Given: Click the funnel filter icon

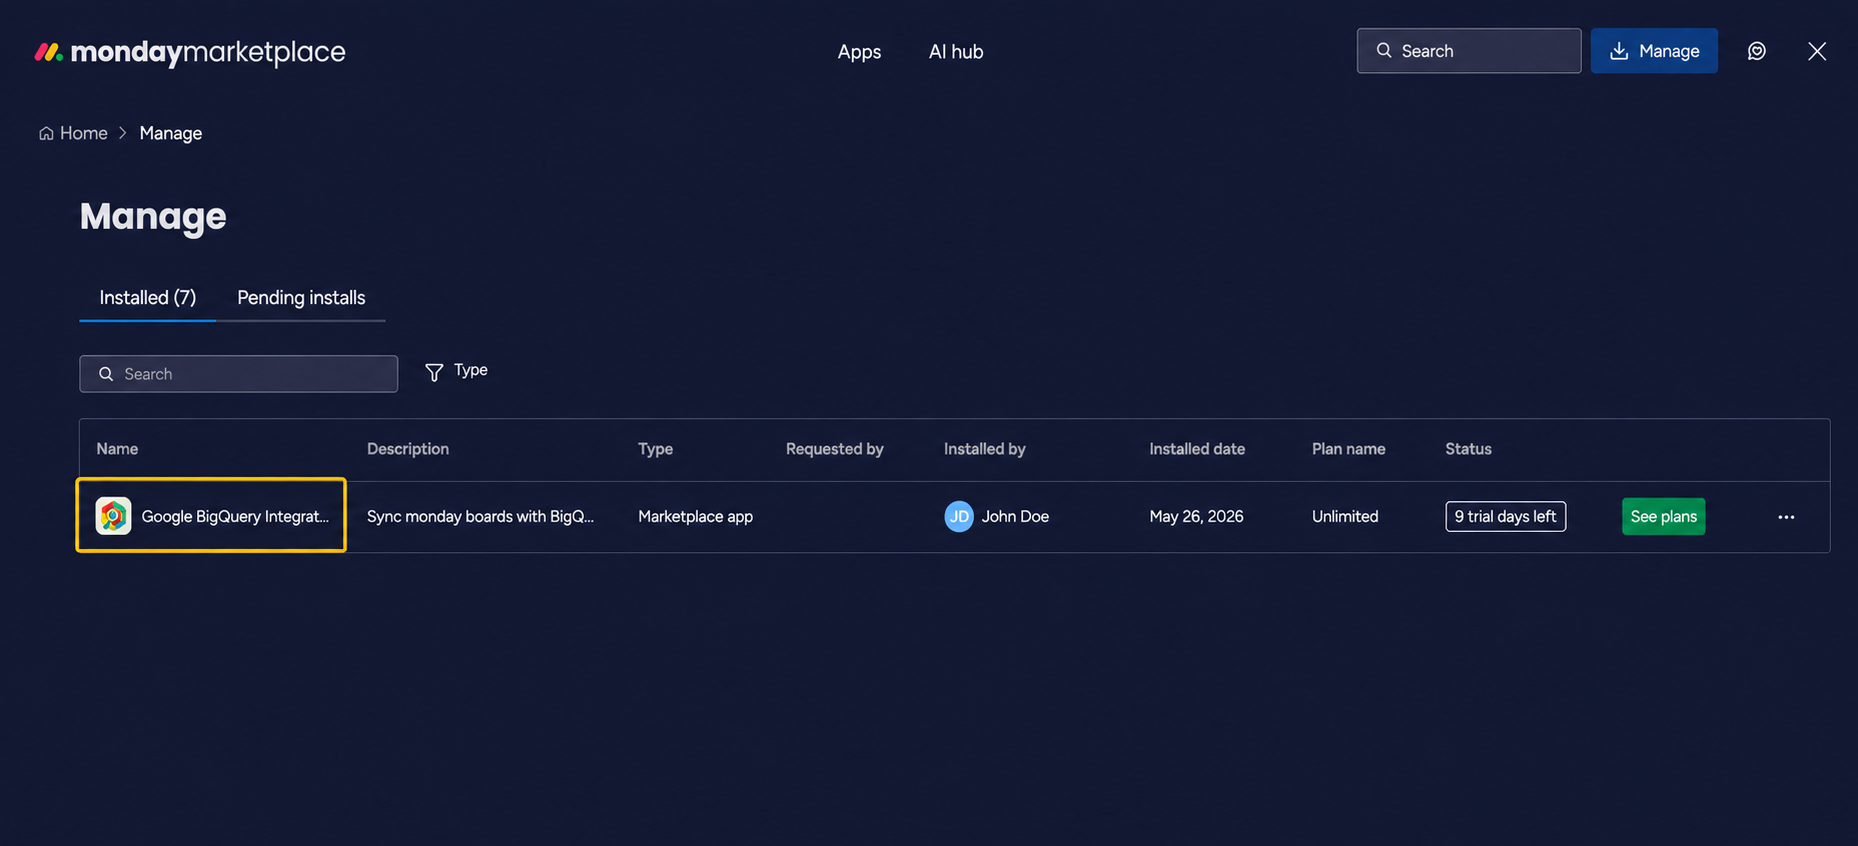Looking at the screenshot, I should [434, 372].
